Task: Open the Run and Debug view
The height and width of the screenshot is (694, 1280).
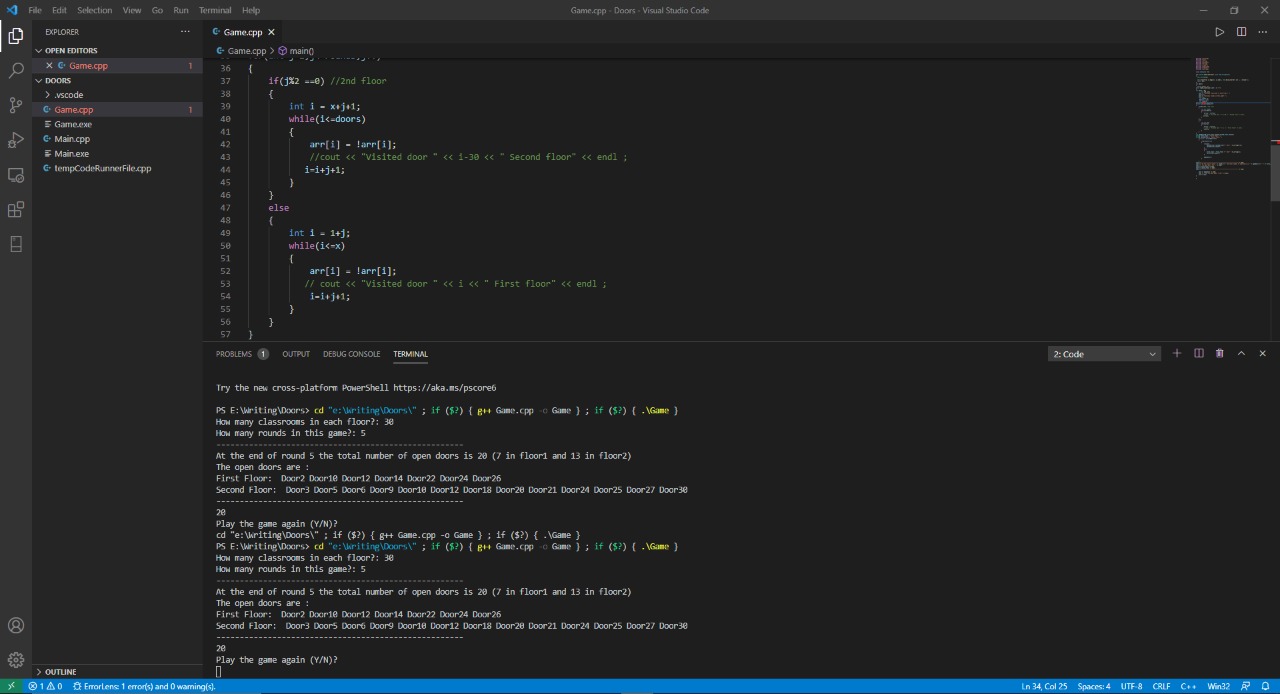Action: point(16,140)
